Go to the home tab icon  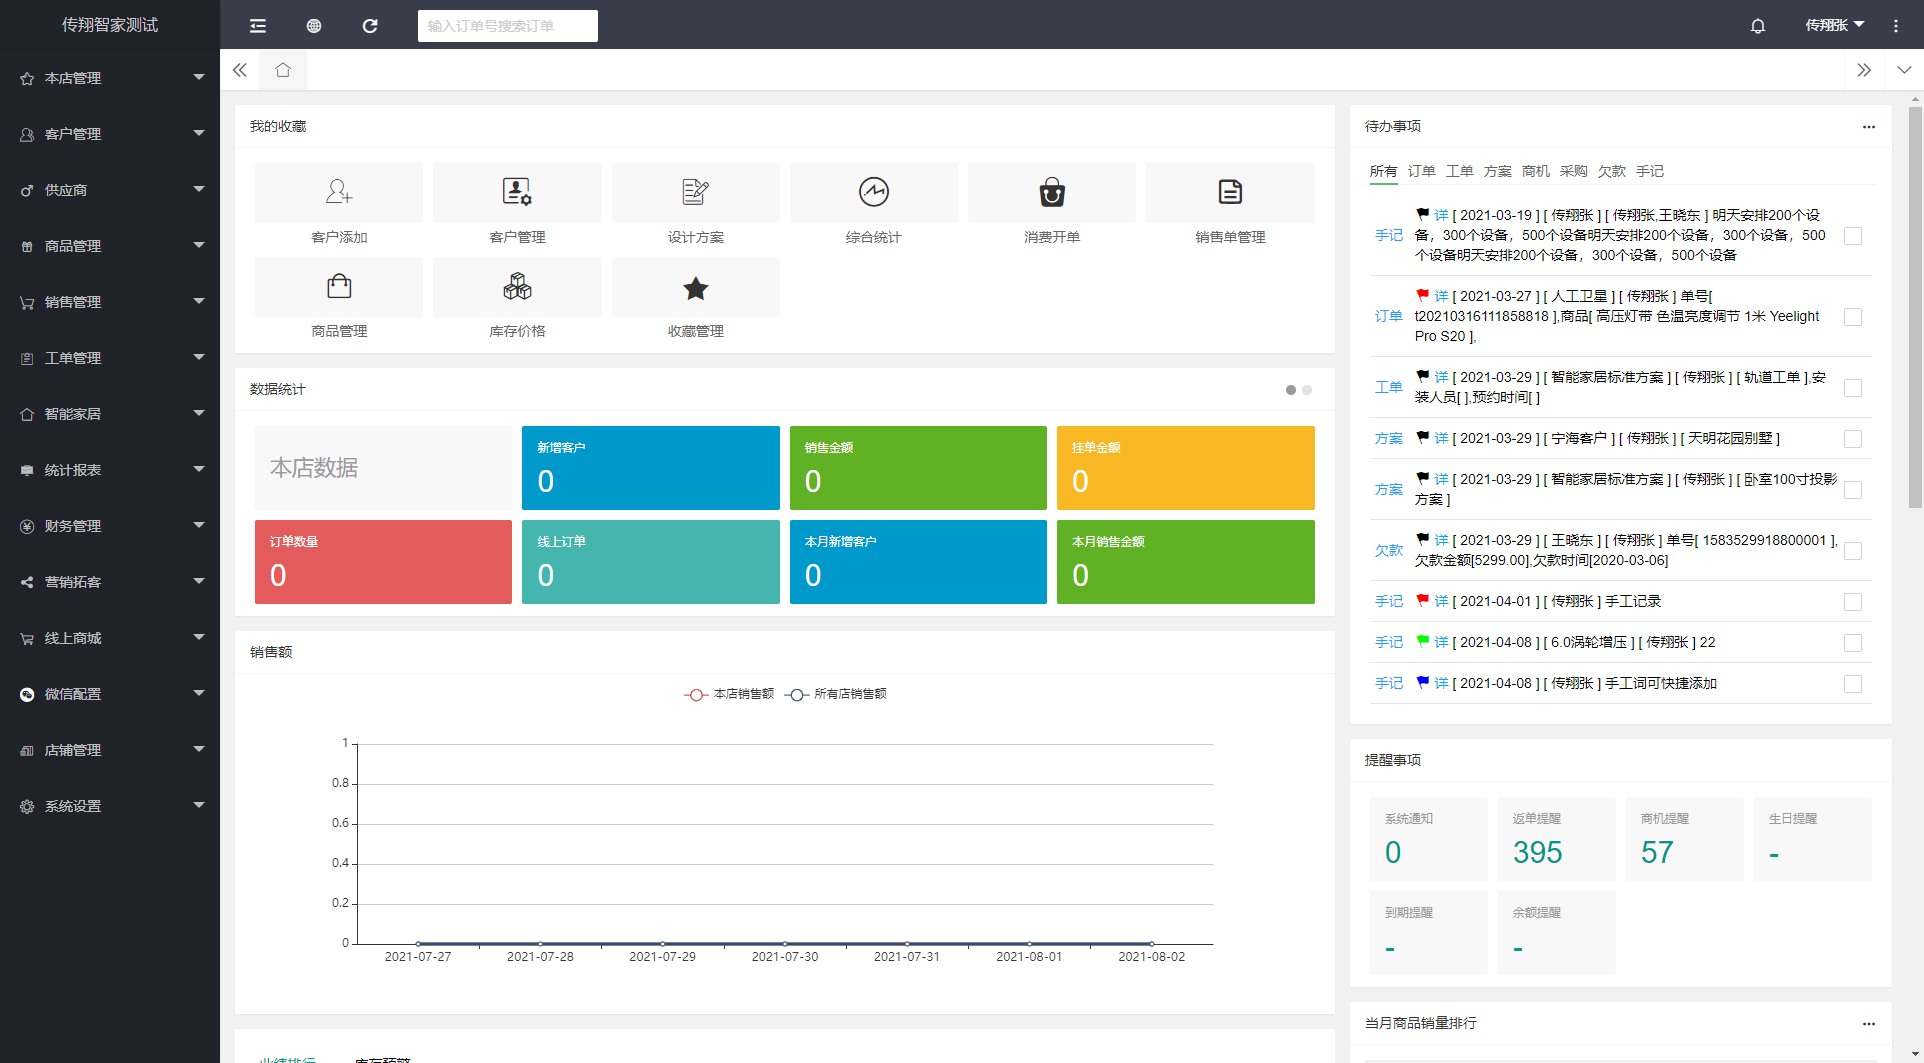tap(283, 70)
